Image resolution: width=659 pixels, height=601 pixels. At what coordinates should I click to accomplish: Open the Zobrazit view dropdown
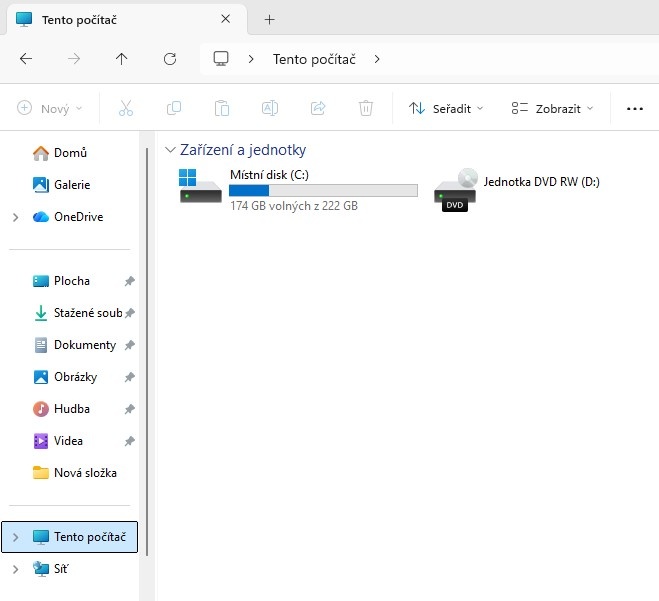(552, 108)
